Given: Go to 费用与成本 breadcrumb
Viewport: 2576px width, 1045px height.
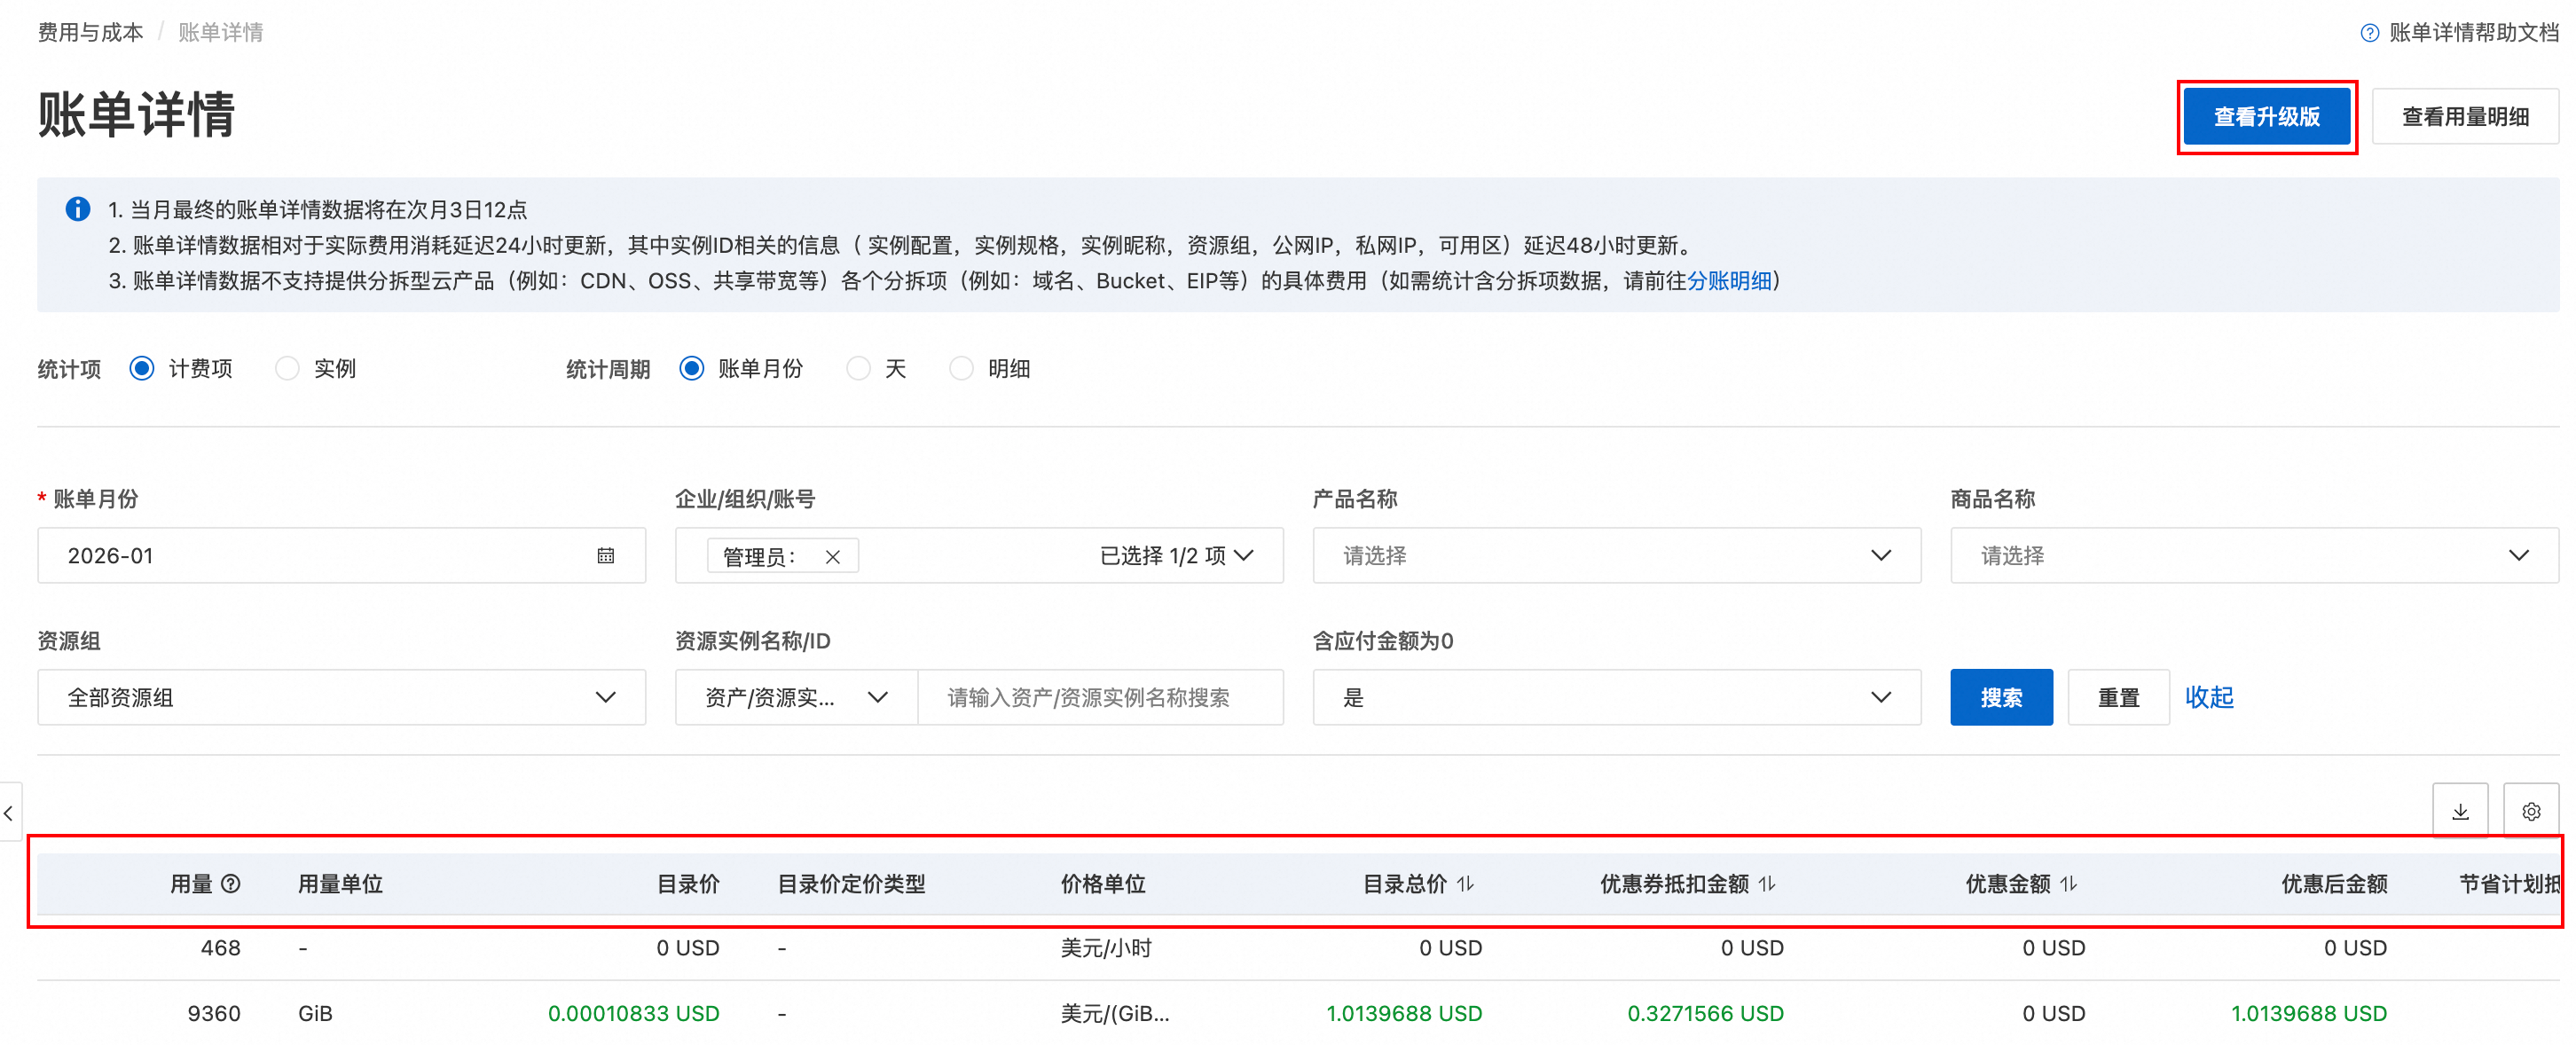Looking at the screenshot, I should click(90, 32).
